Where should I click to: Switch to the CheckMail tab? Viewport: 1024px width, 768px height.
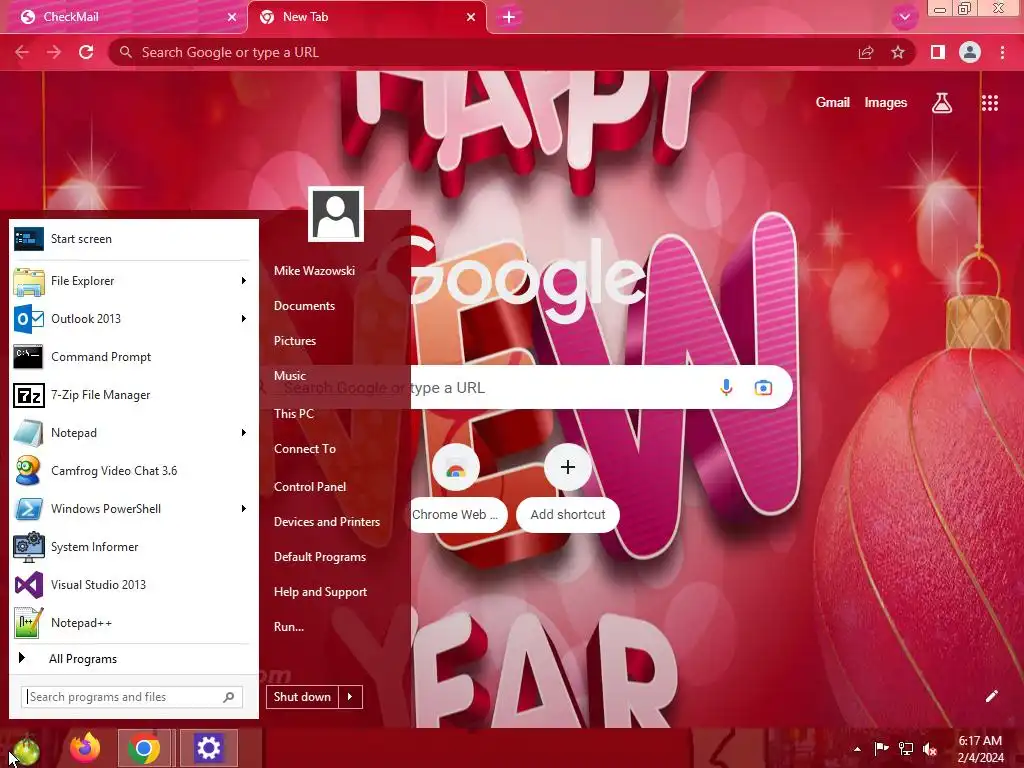[x=123, y=17]
